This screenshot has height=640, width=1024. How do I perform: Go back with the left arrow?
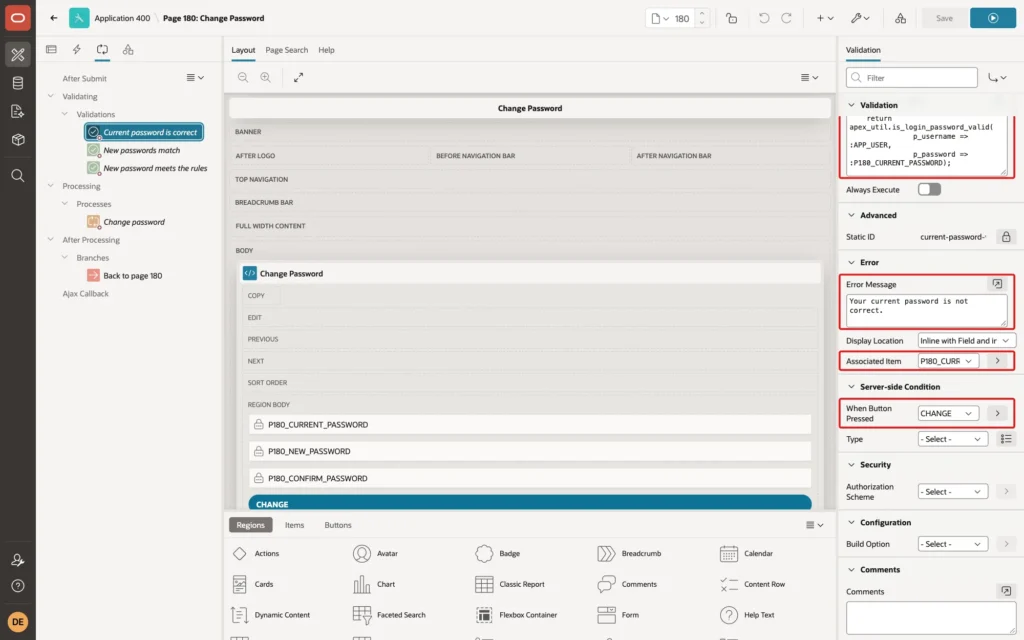coord(54,18)
